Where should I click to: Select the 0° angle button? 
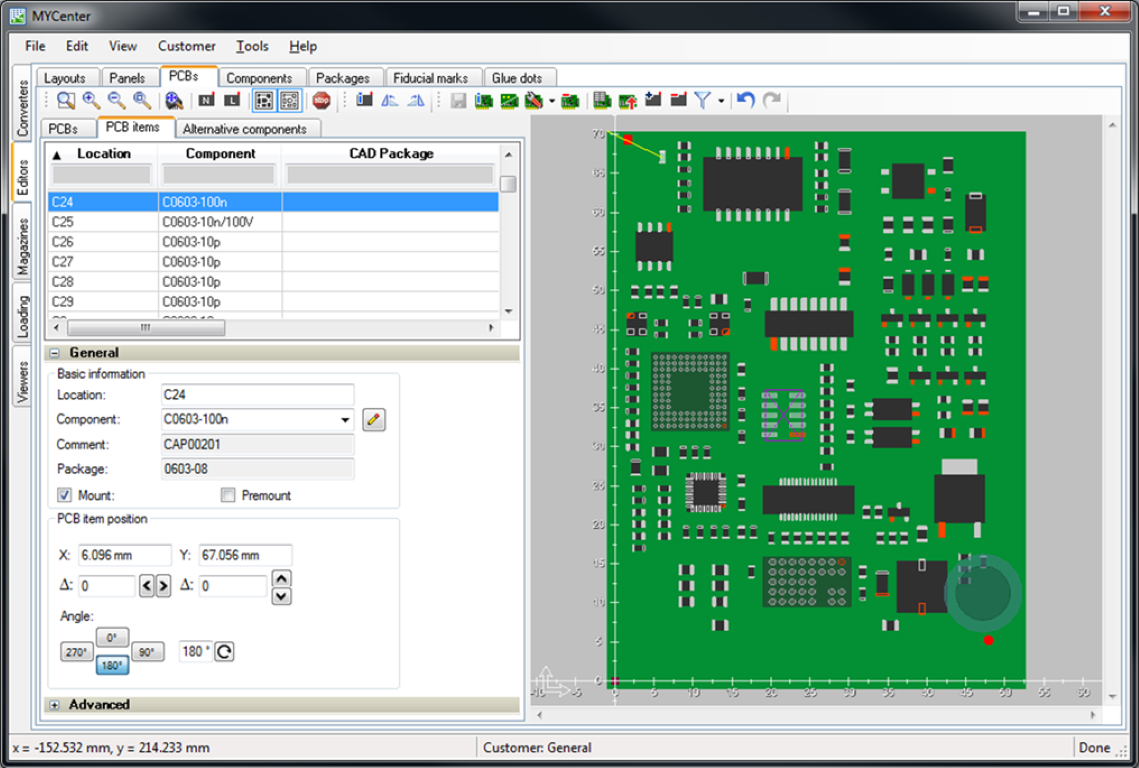112,637
